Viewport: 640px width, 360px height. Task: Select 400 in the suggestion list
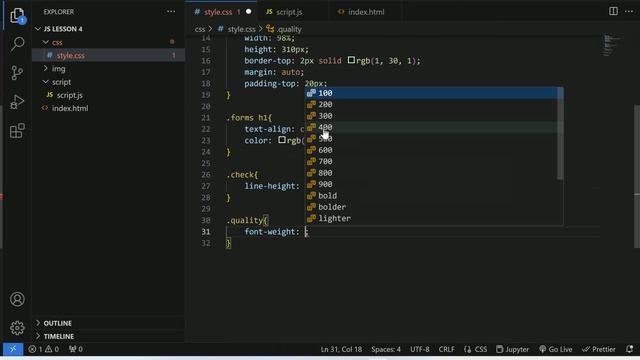(431, 127)
